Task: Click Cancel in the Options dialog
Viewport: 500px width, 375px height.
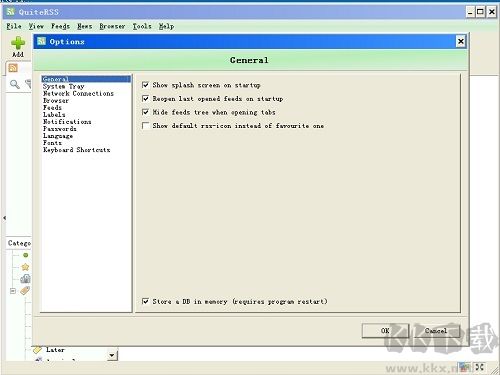Action: pos(436,331)
